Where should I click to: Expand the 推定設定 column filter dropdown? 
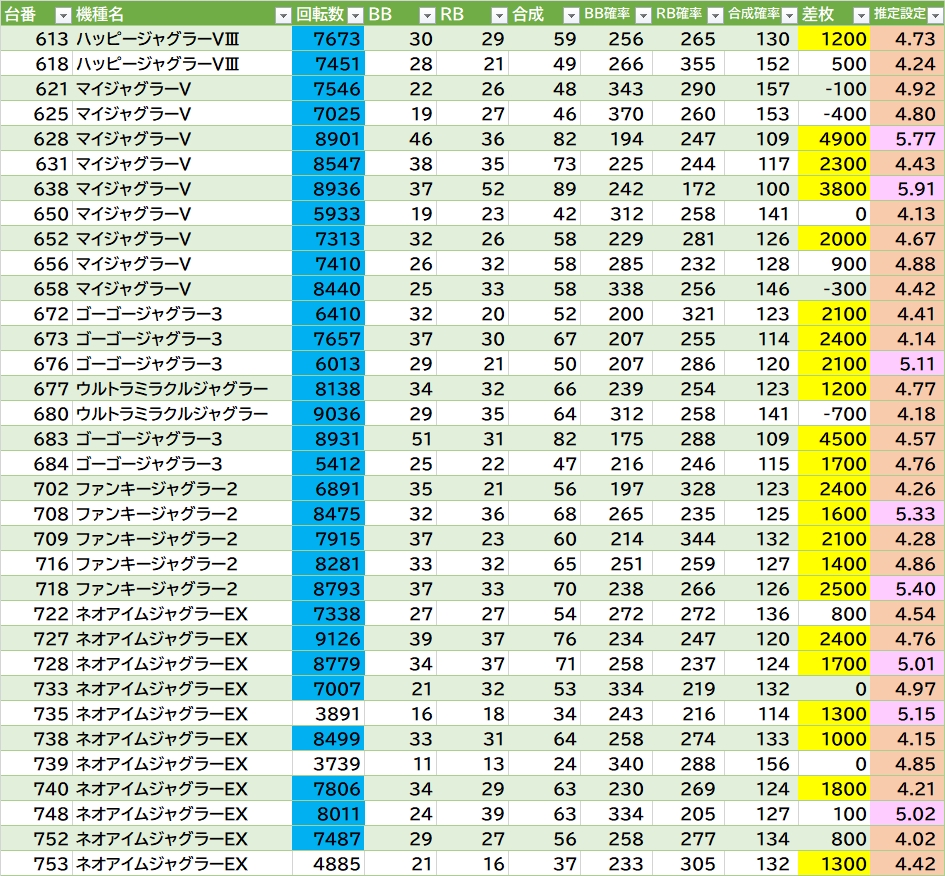934,15
